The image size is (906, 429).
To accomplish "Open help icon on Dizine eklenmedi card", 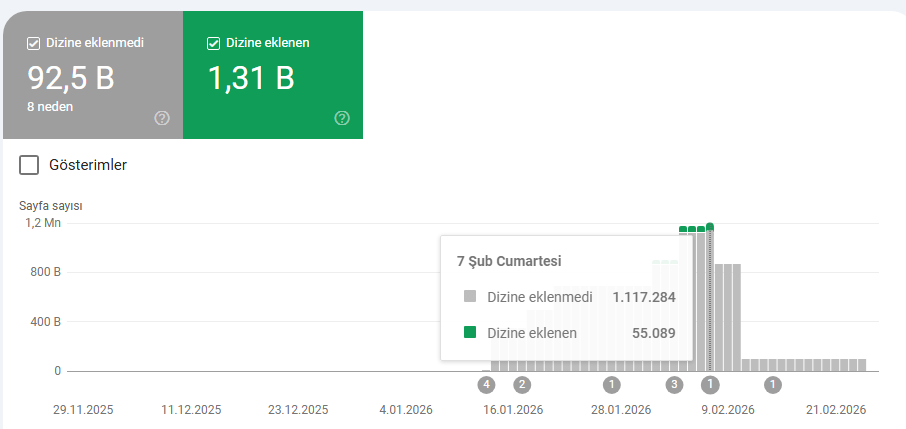I will (x=162, y=118).
